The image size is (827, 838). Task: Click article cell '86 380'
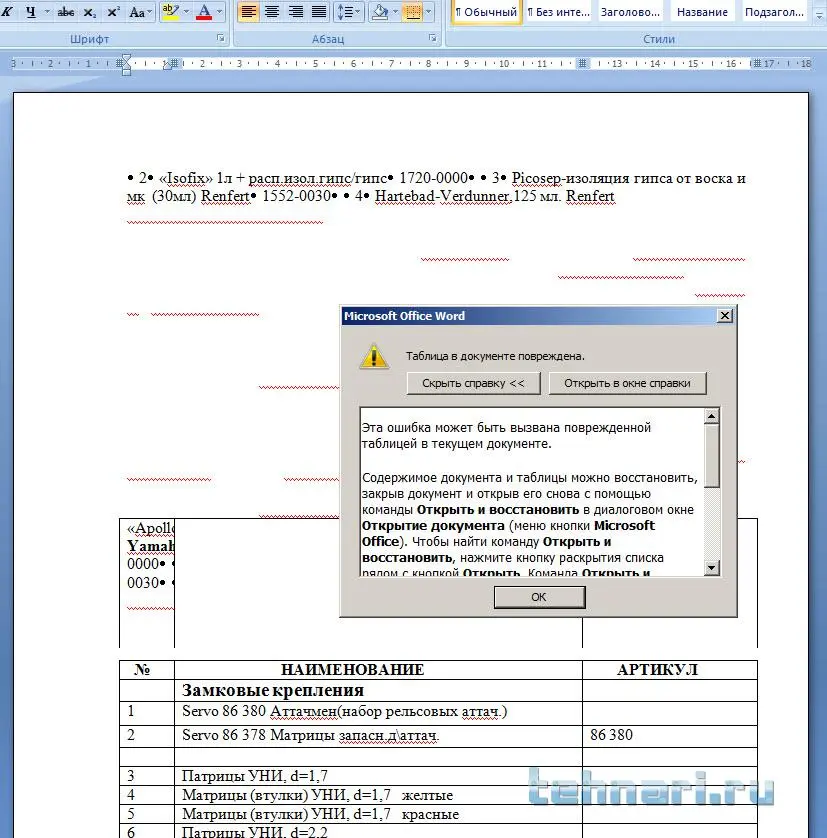coord(670,736)
